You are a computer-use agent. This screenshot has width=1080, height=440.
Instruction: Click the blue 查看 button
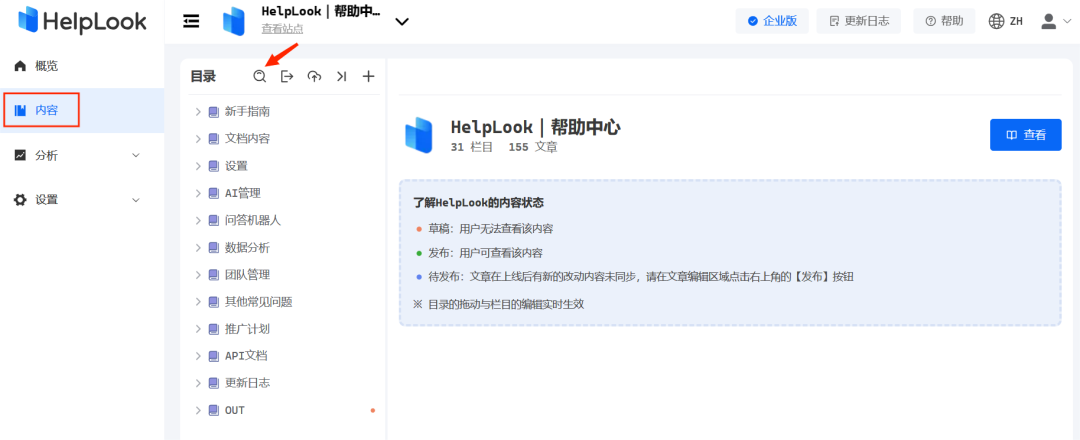1026,135
